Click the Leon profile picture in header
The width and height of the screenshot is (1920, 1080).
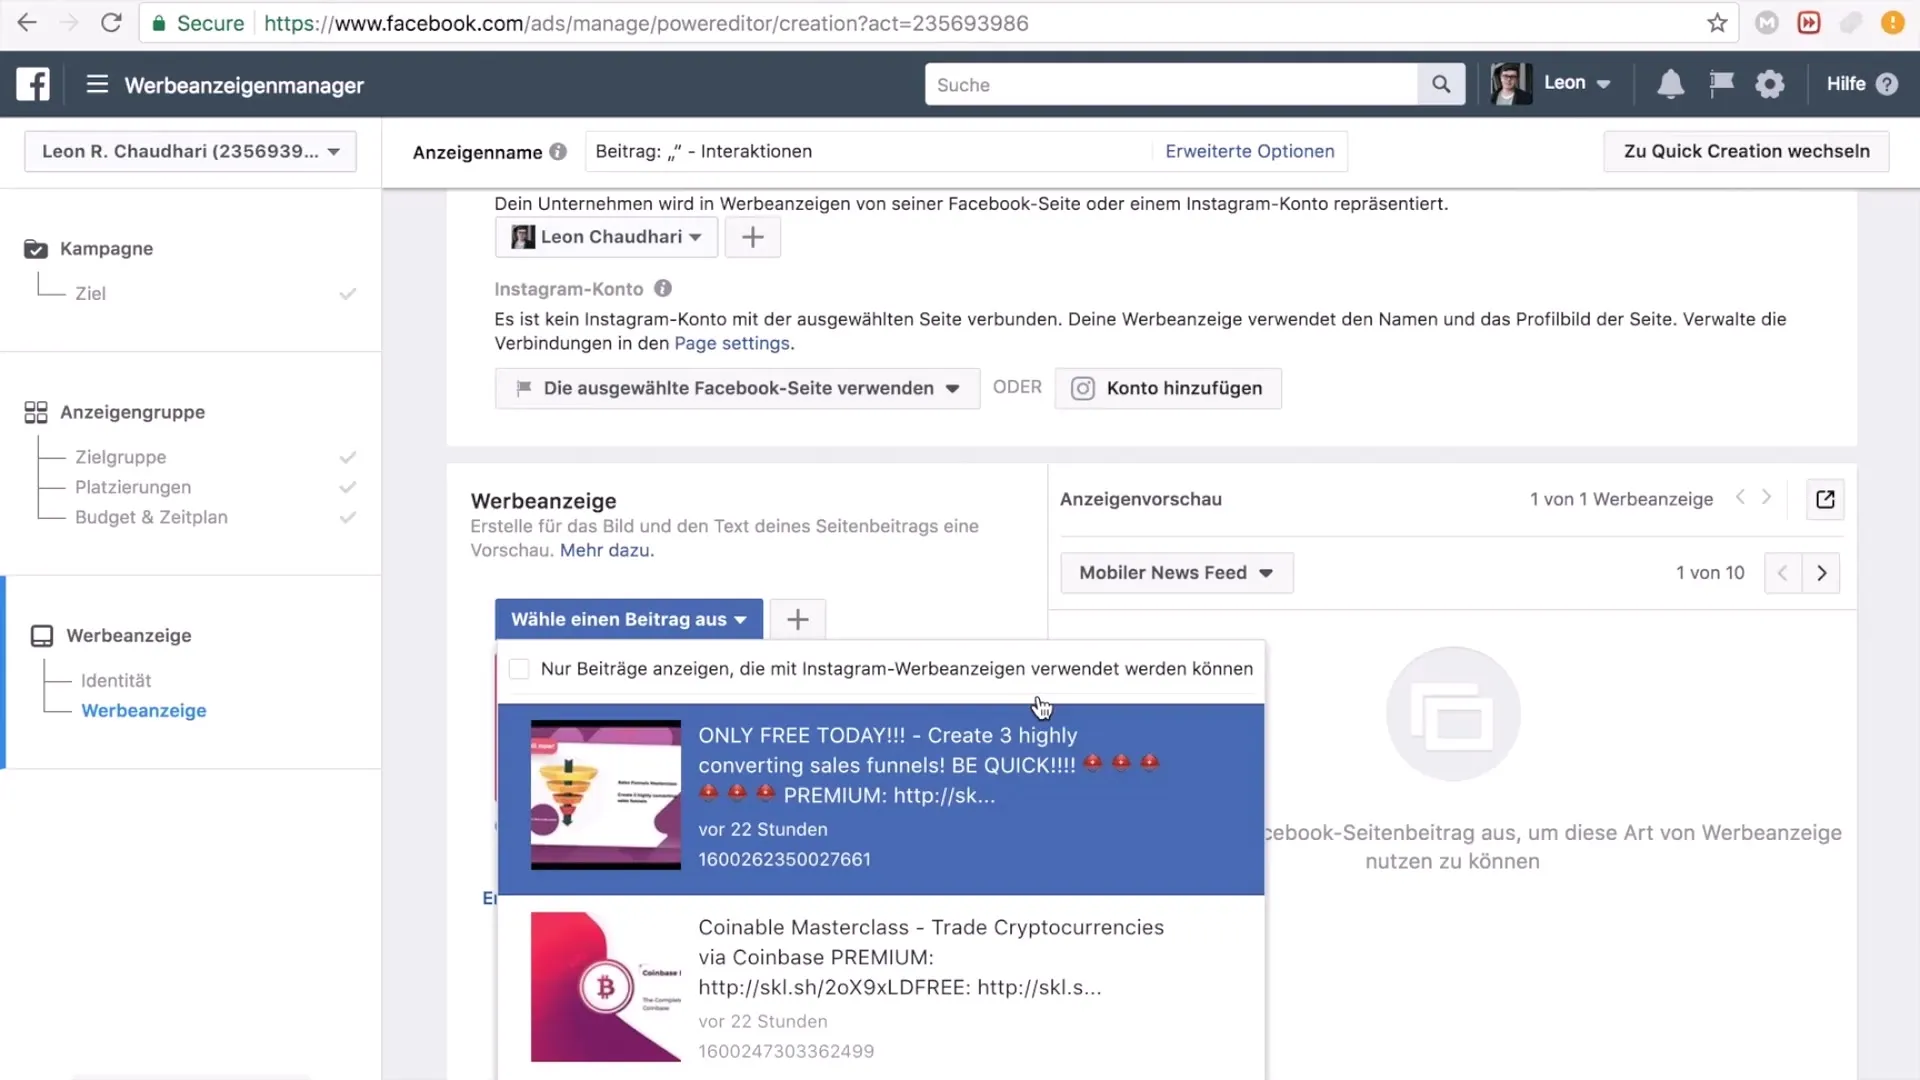click(x=1511, y=84)
